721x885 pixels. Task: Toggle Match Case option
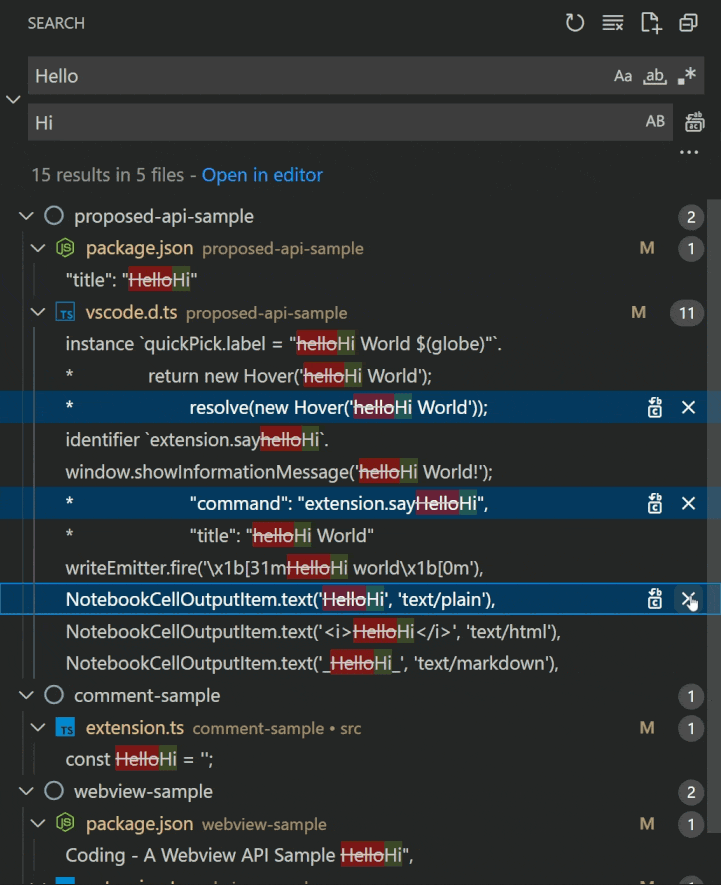click(623, 76)
